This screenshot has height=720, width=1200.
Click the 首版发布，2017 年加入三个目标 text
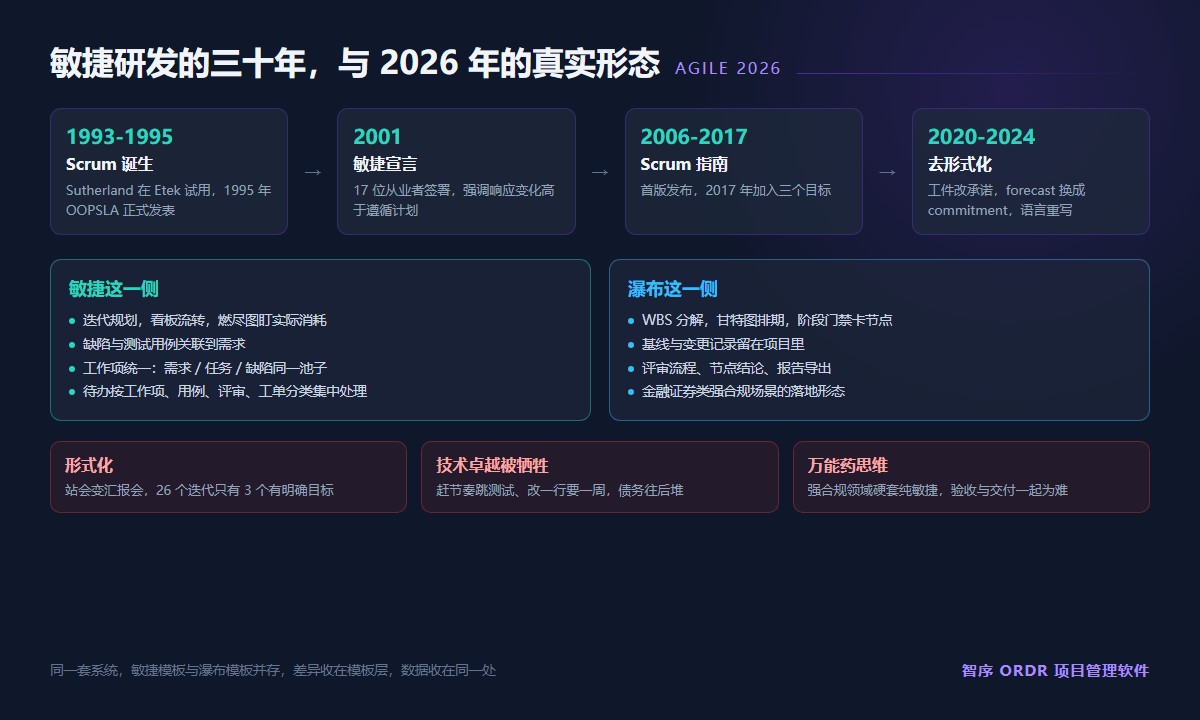pyautogui.click(x=736, y=190)
